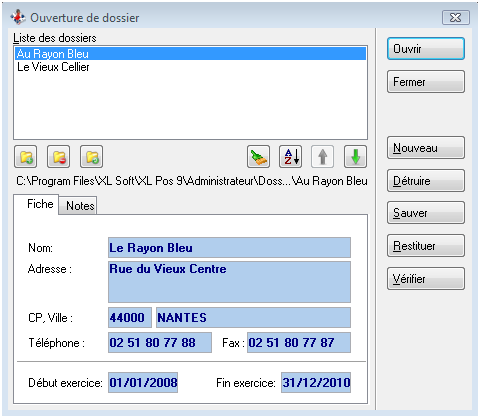Move dossier up with grey arrow
Viewport: 480px width, 418px height.
click(x=322, y=156)
